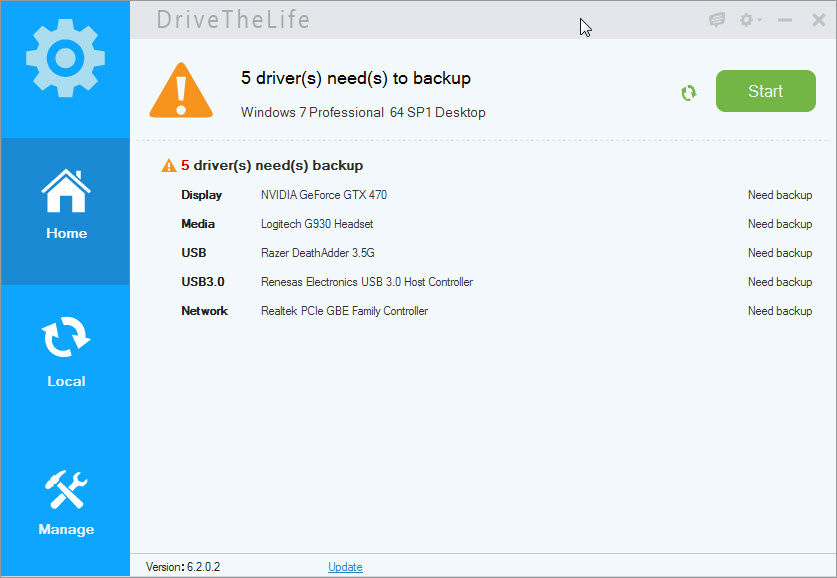Click the small warning icon beside driver count

point(169,165)
